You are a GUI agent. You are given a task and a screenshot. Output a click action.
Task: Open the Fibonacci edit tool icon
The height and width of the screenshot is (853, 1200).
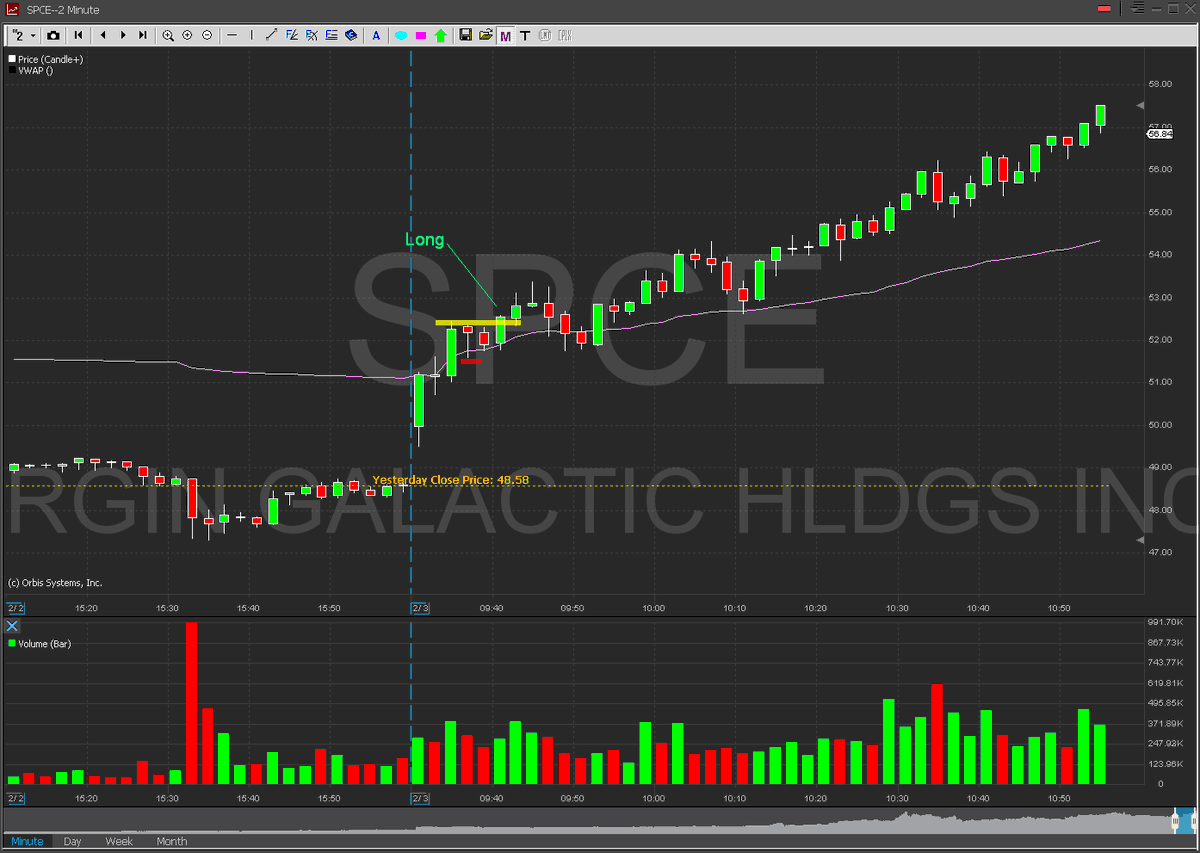pos(292,35)
